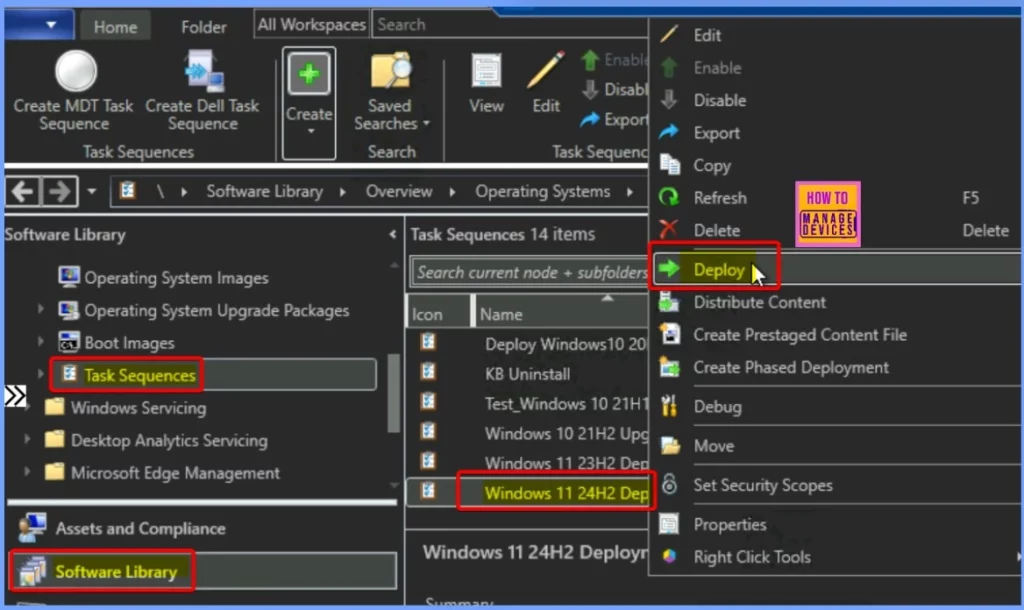Viewport: 1024px width, 610px height.
Task: Open the Saved Searches folder icon
Action: tap(391, 71)
